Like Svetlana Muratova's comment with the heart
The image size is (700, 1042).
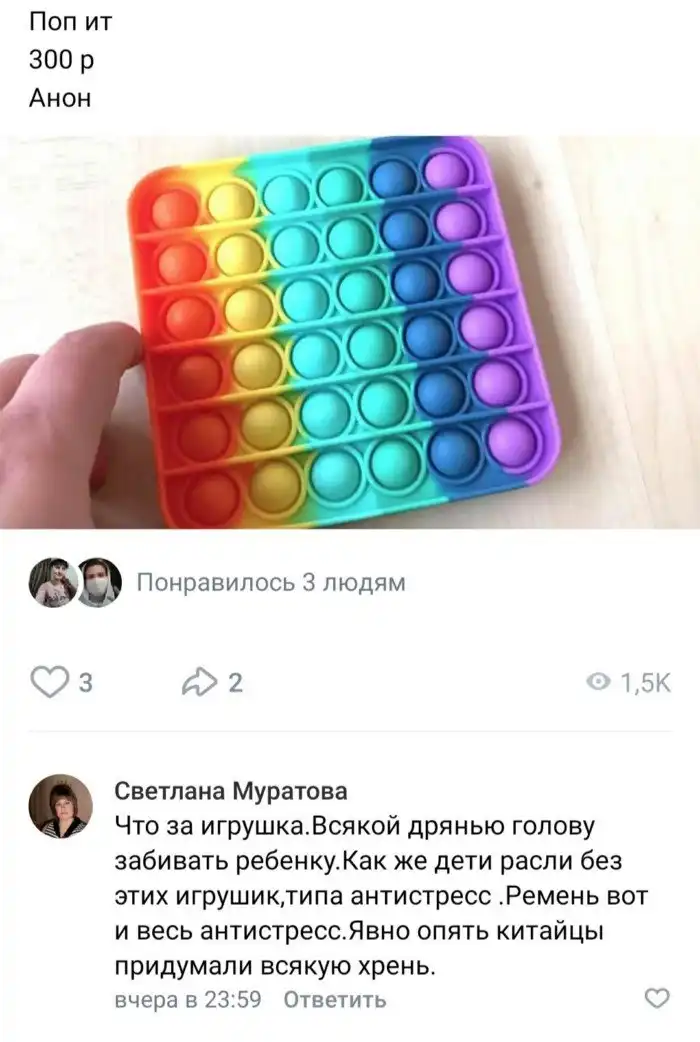657,998
